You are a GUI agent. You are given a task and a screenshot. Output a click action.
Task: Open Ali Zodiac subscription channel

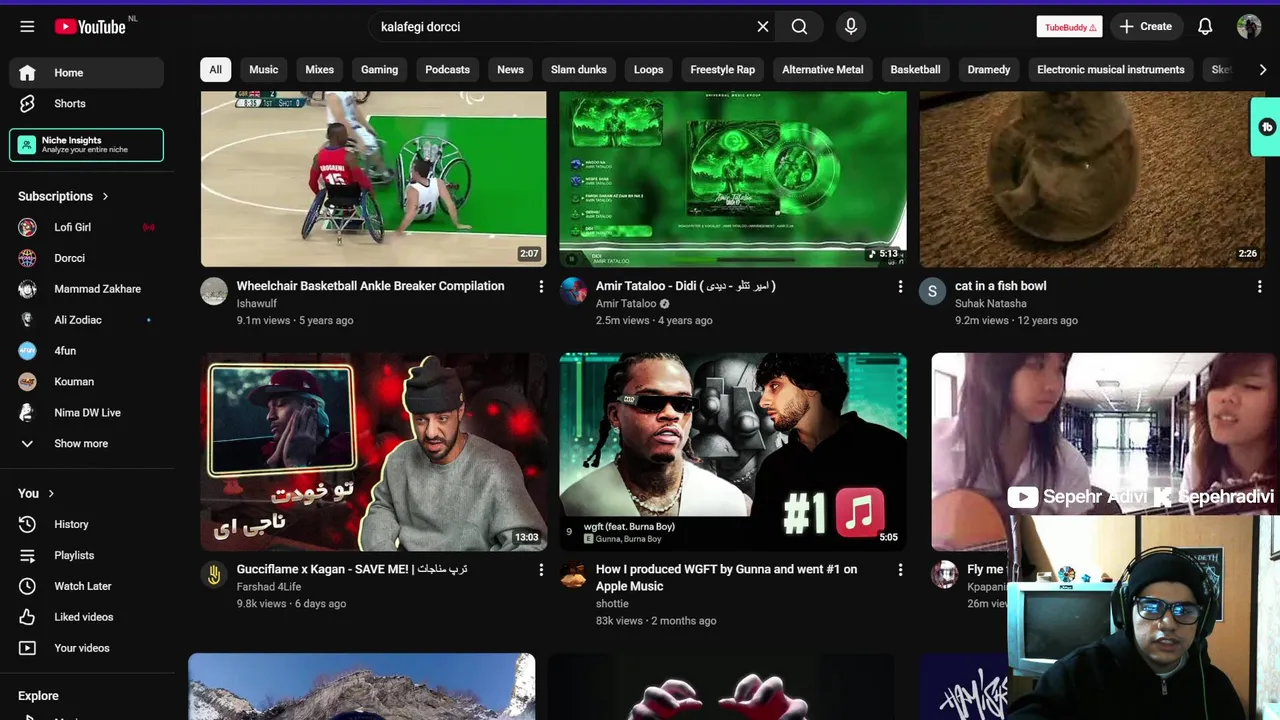[87, 320]
